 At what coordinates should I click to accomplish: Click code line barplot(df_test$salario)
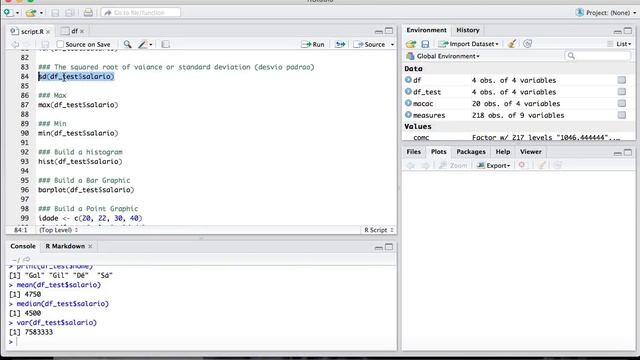86,190
